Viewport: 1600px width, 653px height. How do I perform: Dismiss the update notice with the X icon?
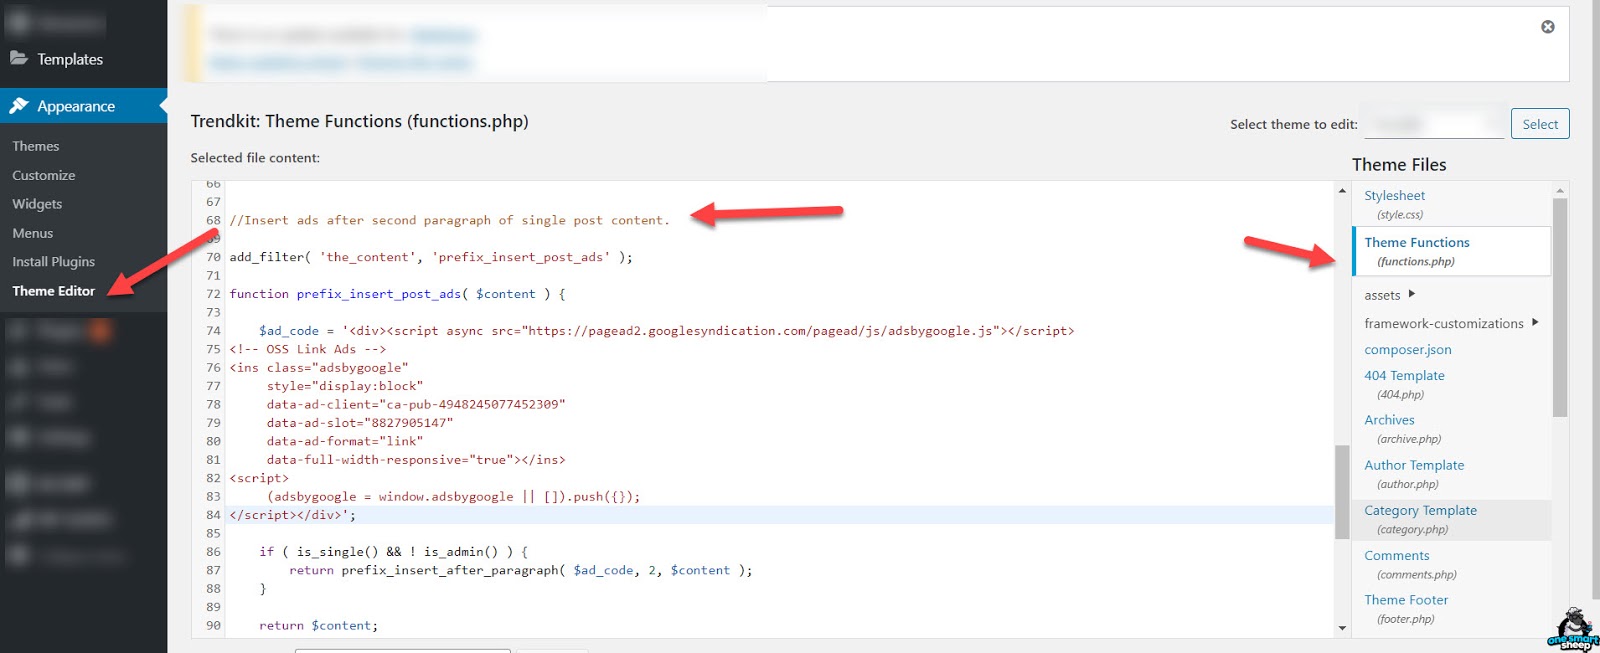1547,27
